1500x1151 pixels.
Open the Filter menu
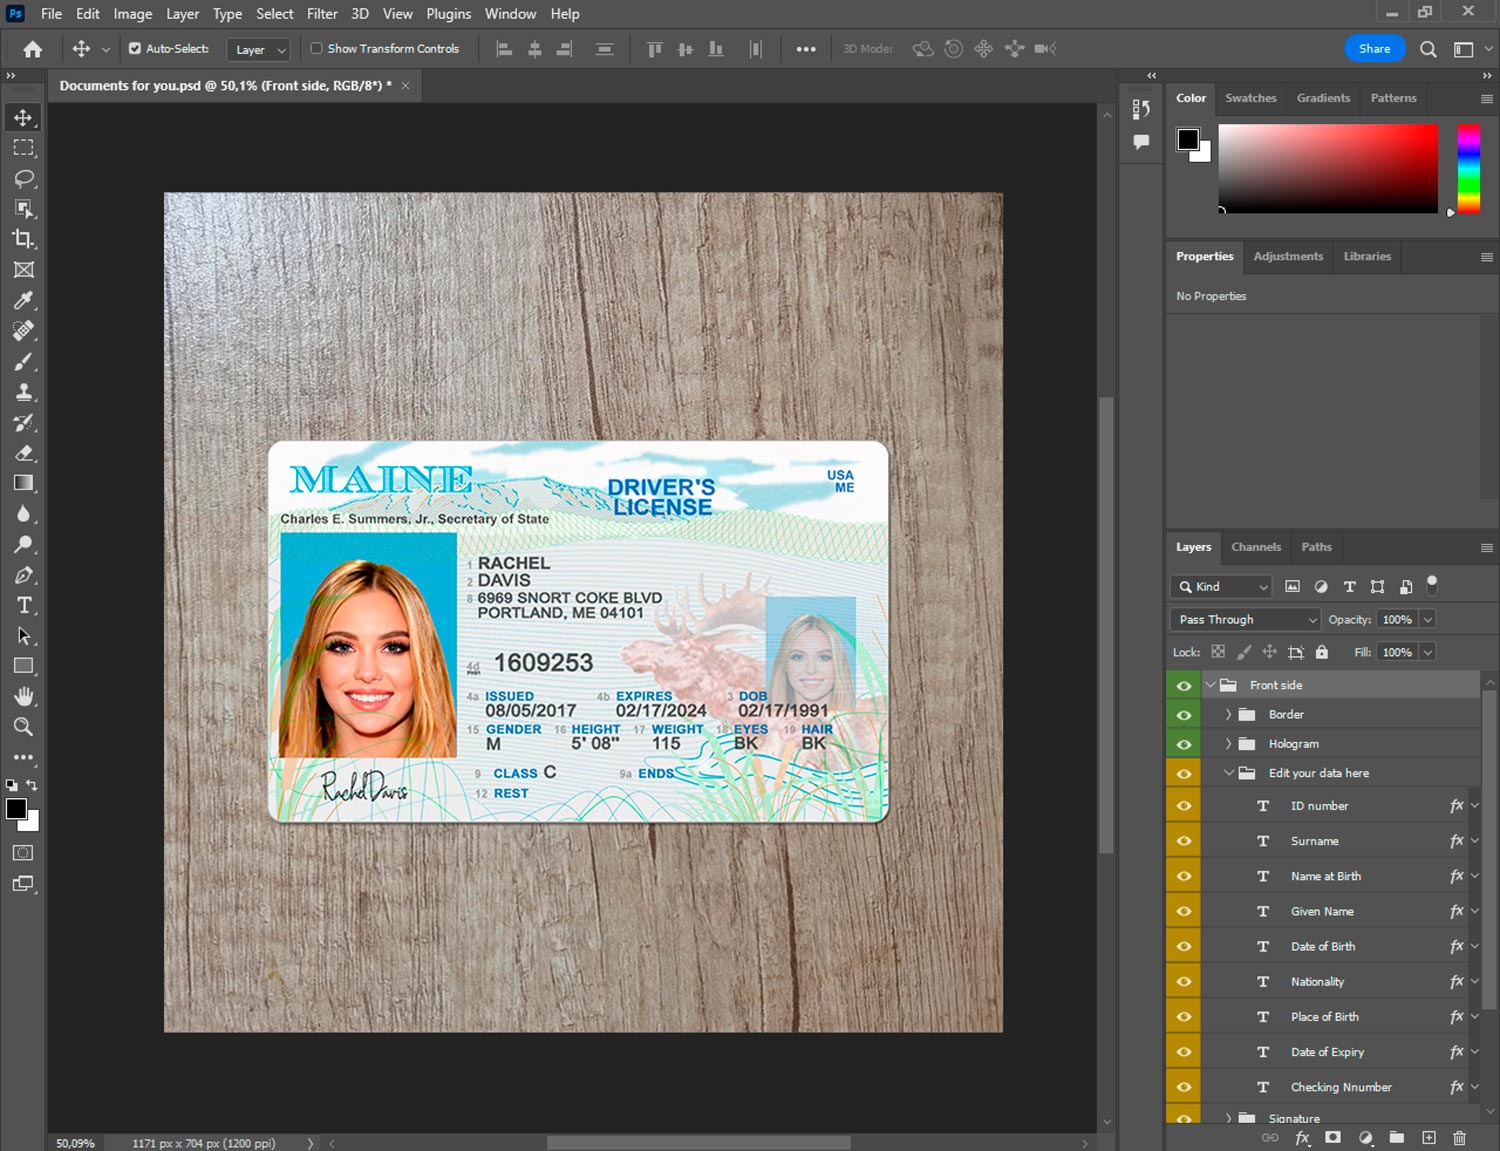(321, 14)
